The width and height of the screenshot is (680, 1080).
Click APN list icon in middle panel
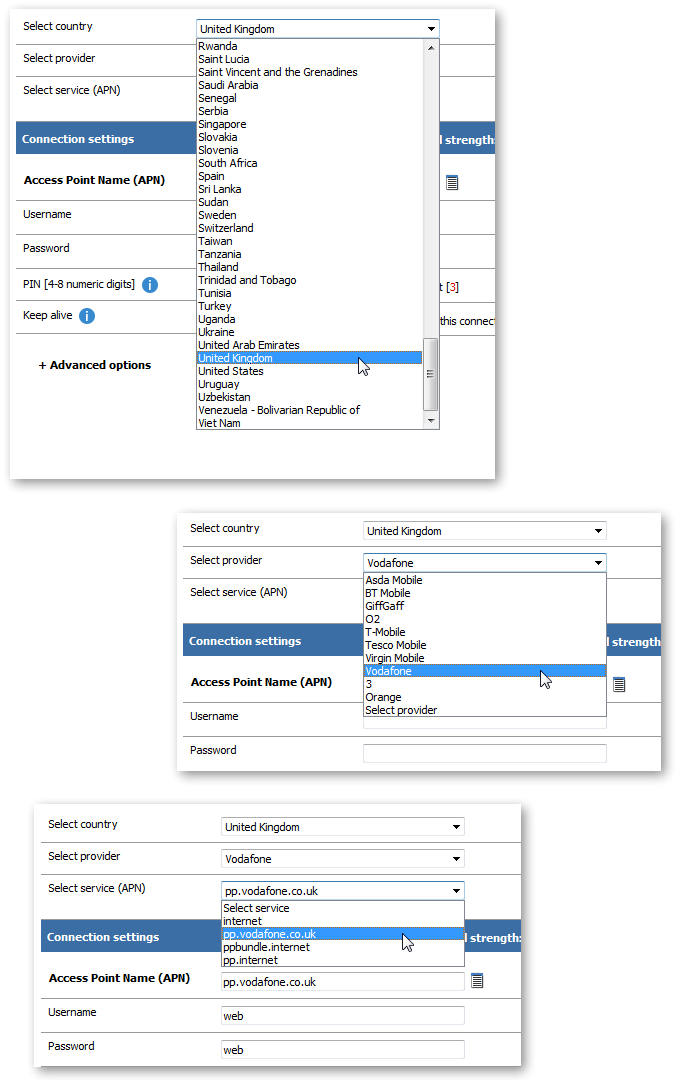coord(619,685)
